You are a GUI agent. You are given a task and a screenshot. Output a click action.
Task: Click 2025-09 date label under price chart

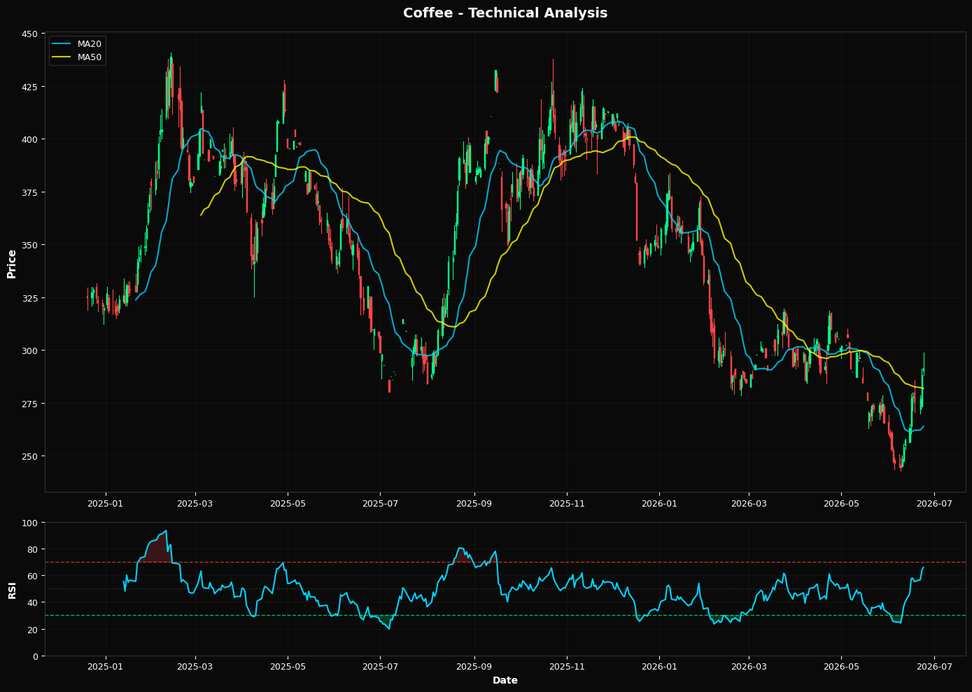click(474, 503)
